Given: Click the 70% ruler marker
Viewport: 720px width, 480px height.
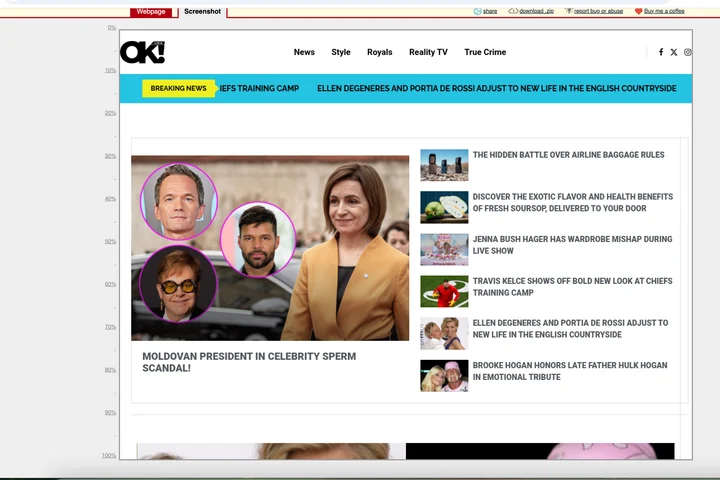Looking at the screenshot, I should pyautogui.click(x=110, y=327).
